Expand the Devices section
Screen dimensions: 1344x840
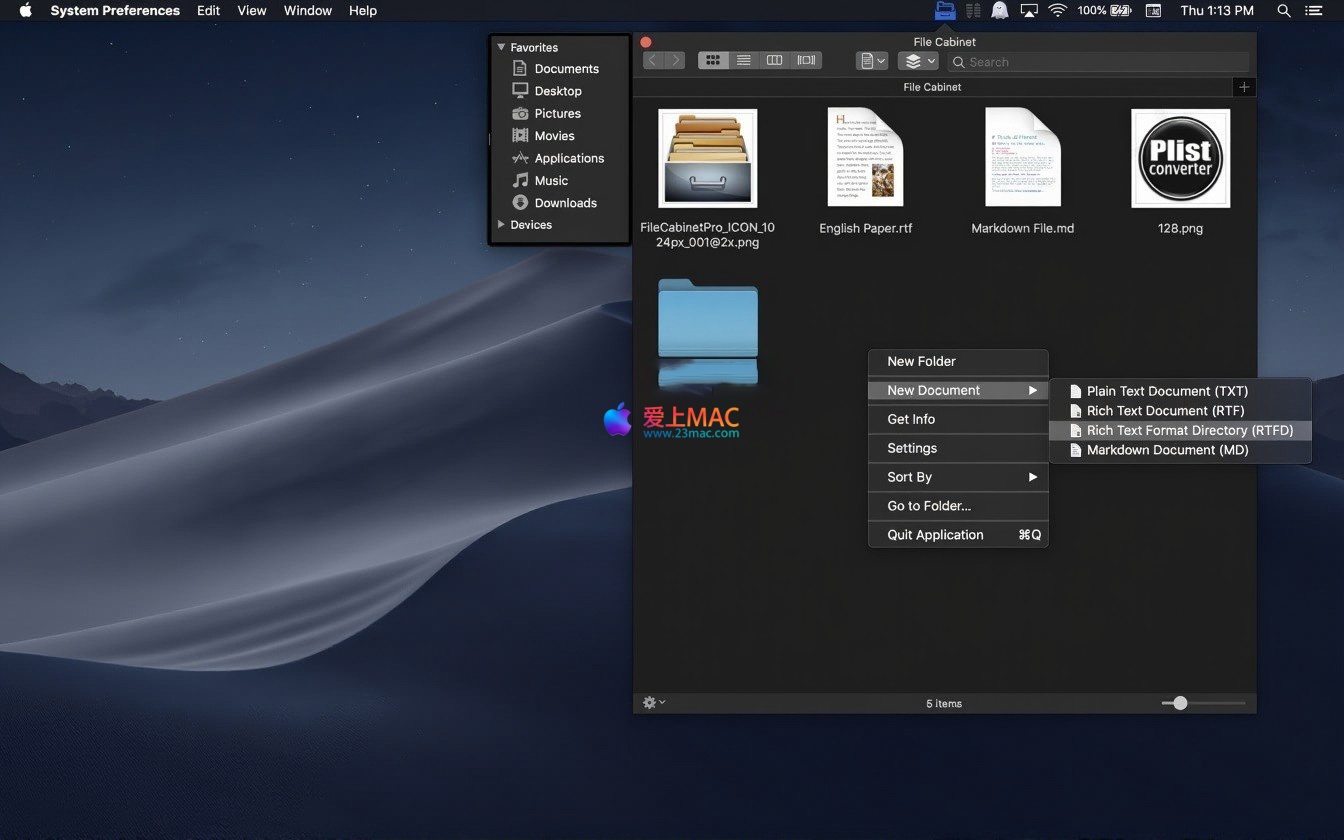pos(501,225)
